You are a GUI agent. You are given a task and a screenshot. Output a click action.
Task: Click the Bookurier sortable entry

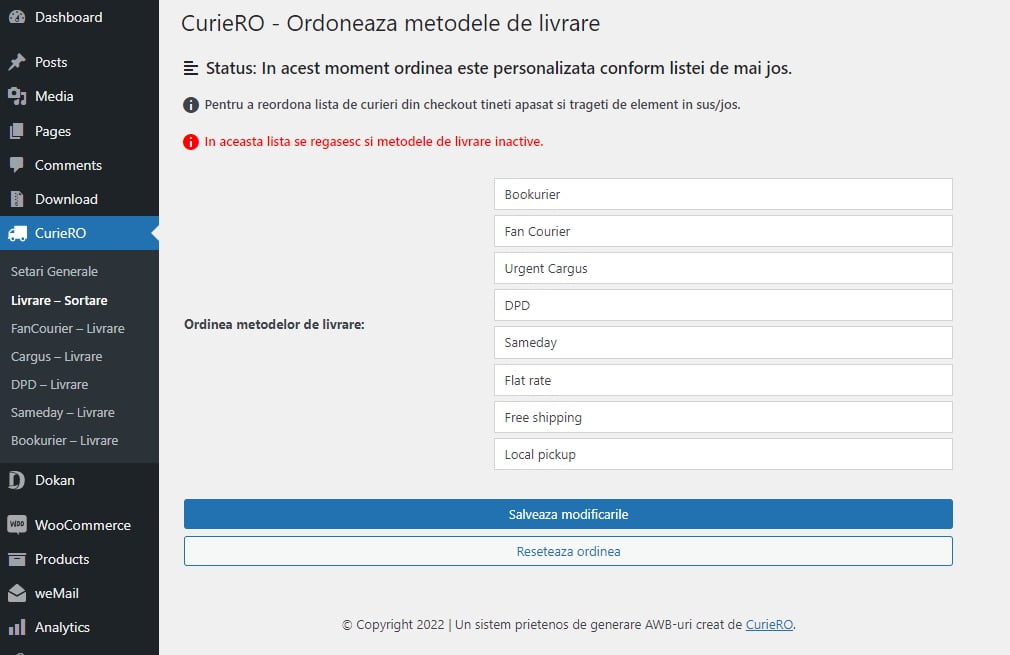pyautogui.click(x=722, y=194)
